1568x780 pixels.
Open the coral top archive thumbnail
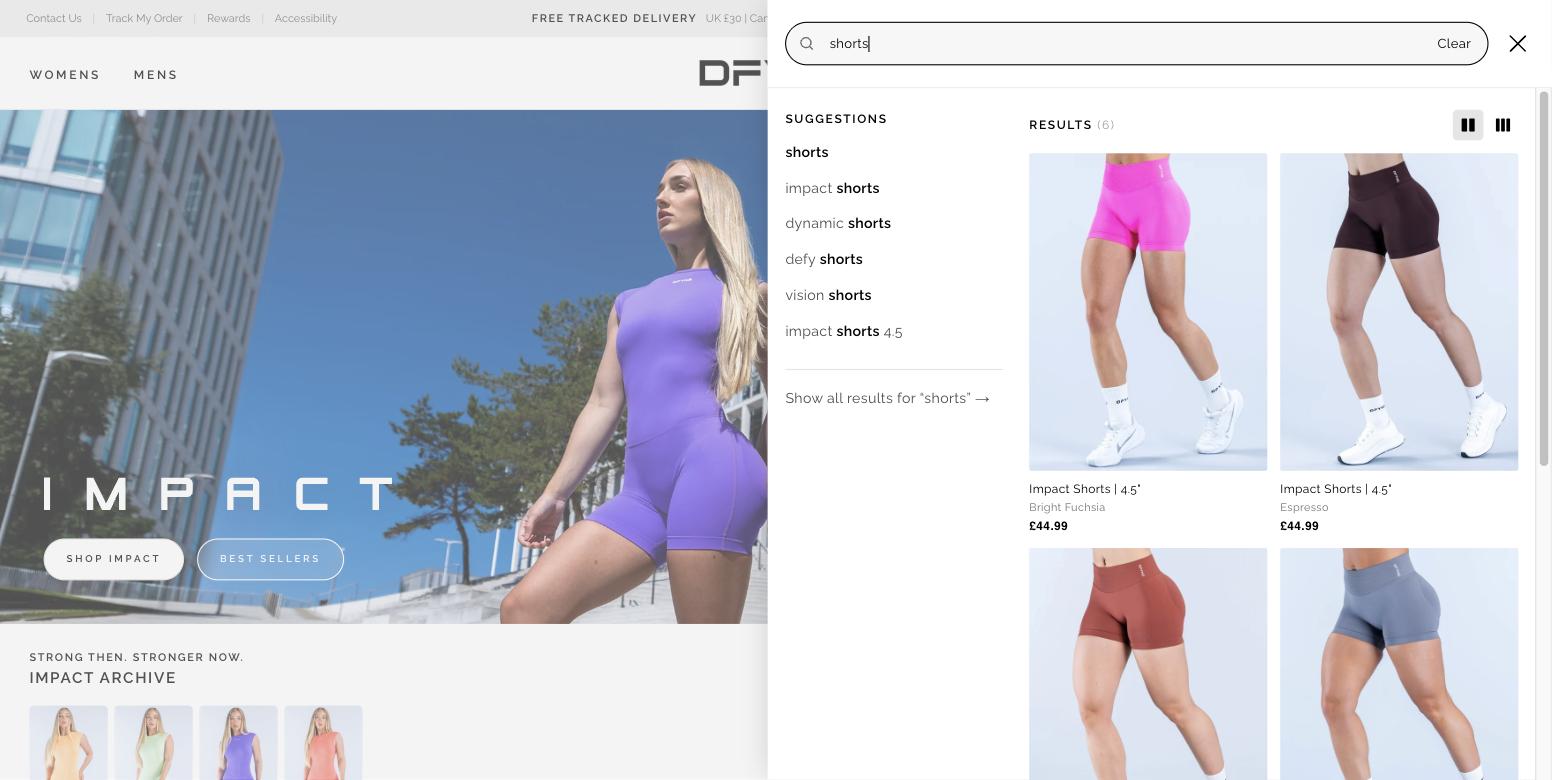[x=323, y=743]
